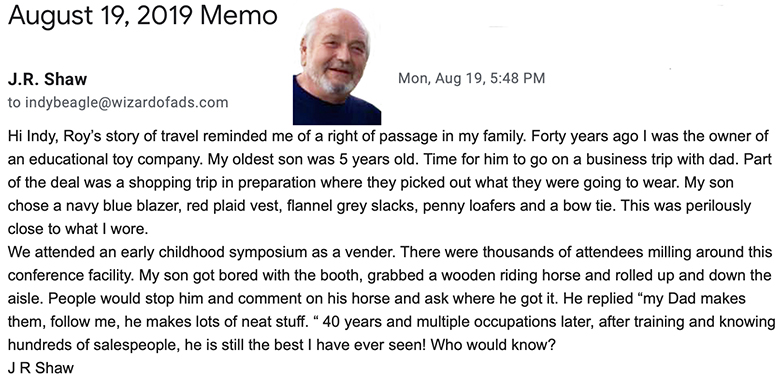
Task: Click the August 19, 2019 Memo heading
Action: 142,15
